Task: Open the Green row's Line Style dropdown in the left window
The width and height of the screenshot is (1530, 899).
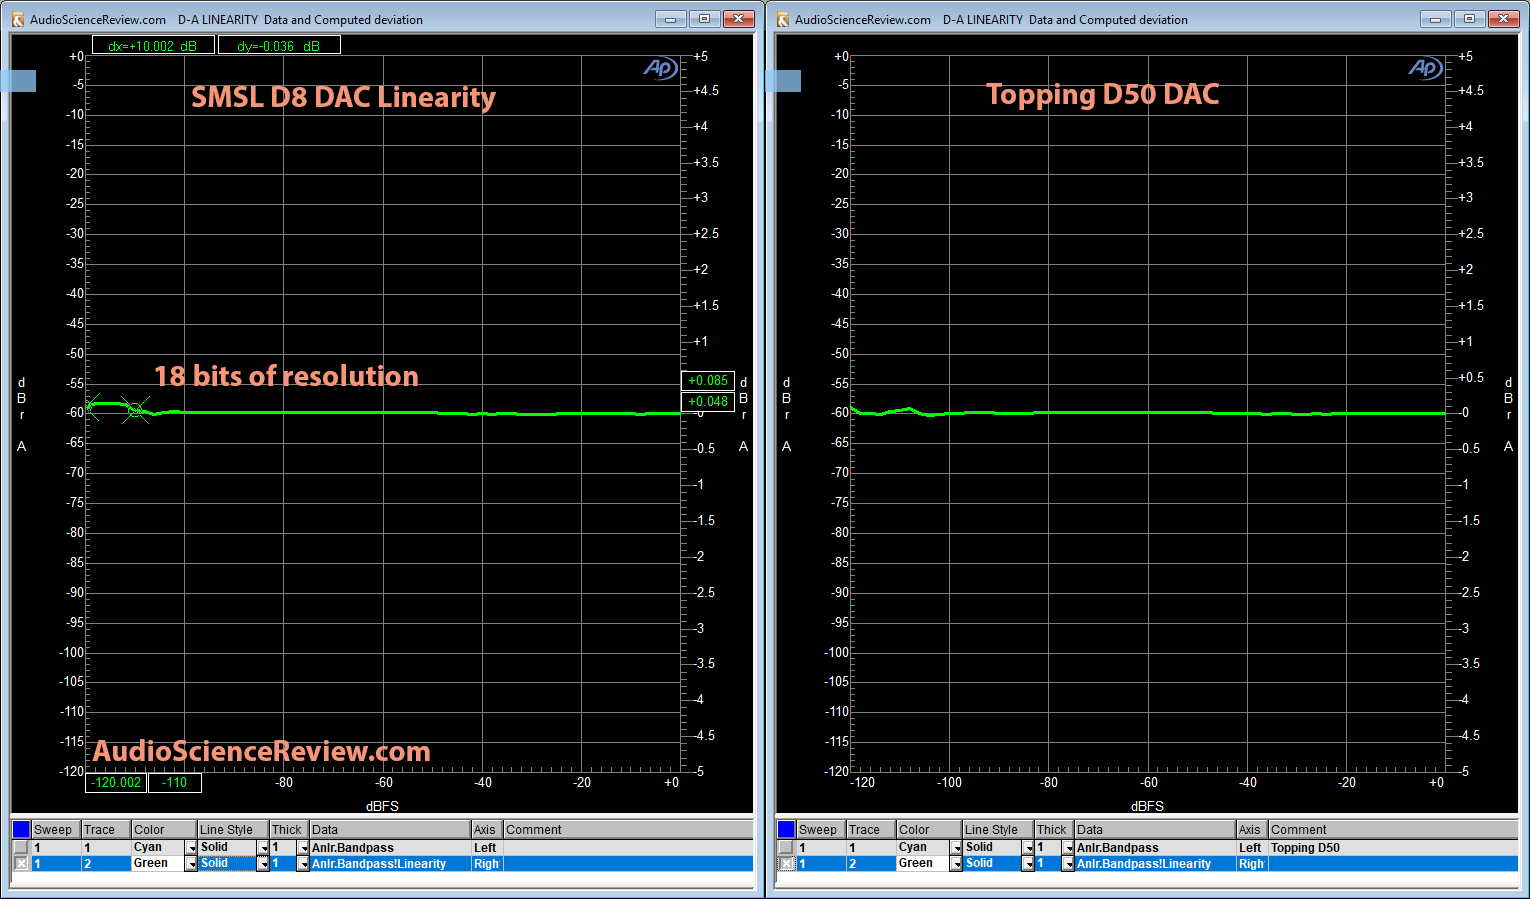Action: 263,864
